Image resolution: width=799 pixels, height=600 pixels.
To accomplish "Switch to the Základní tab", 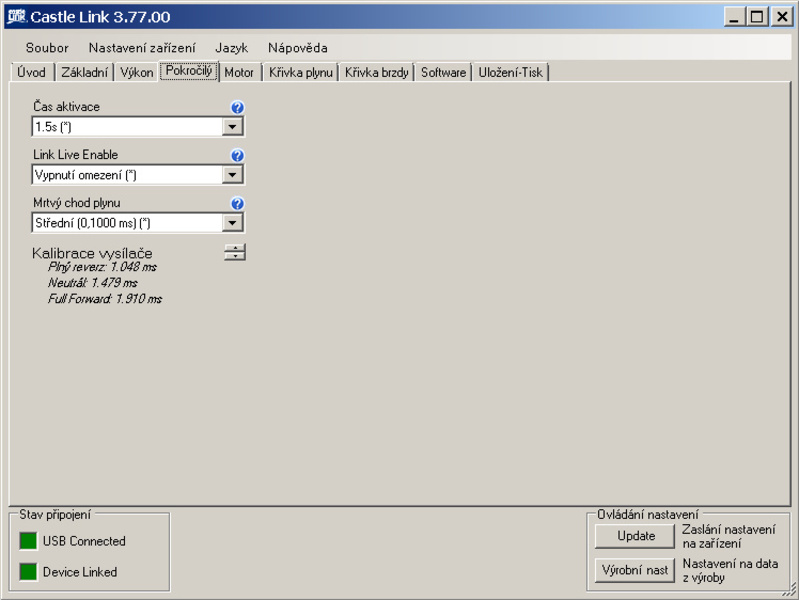I will coord(85,72).
